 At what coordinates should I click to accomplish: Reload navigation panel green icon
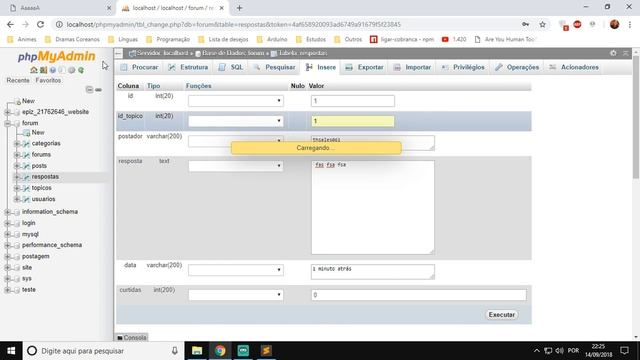pyautogui.click(x=81, y=70)
